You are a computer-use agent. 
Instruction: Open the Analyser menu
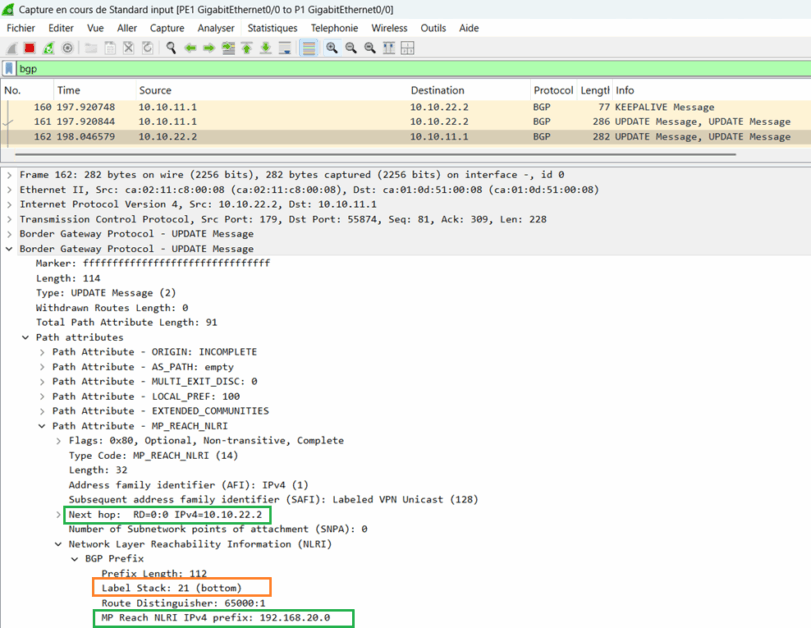216,28
